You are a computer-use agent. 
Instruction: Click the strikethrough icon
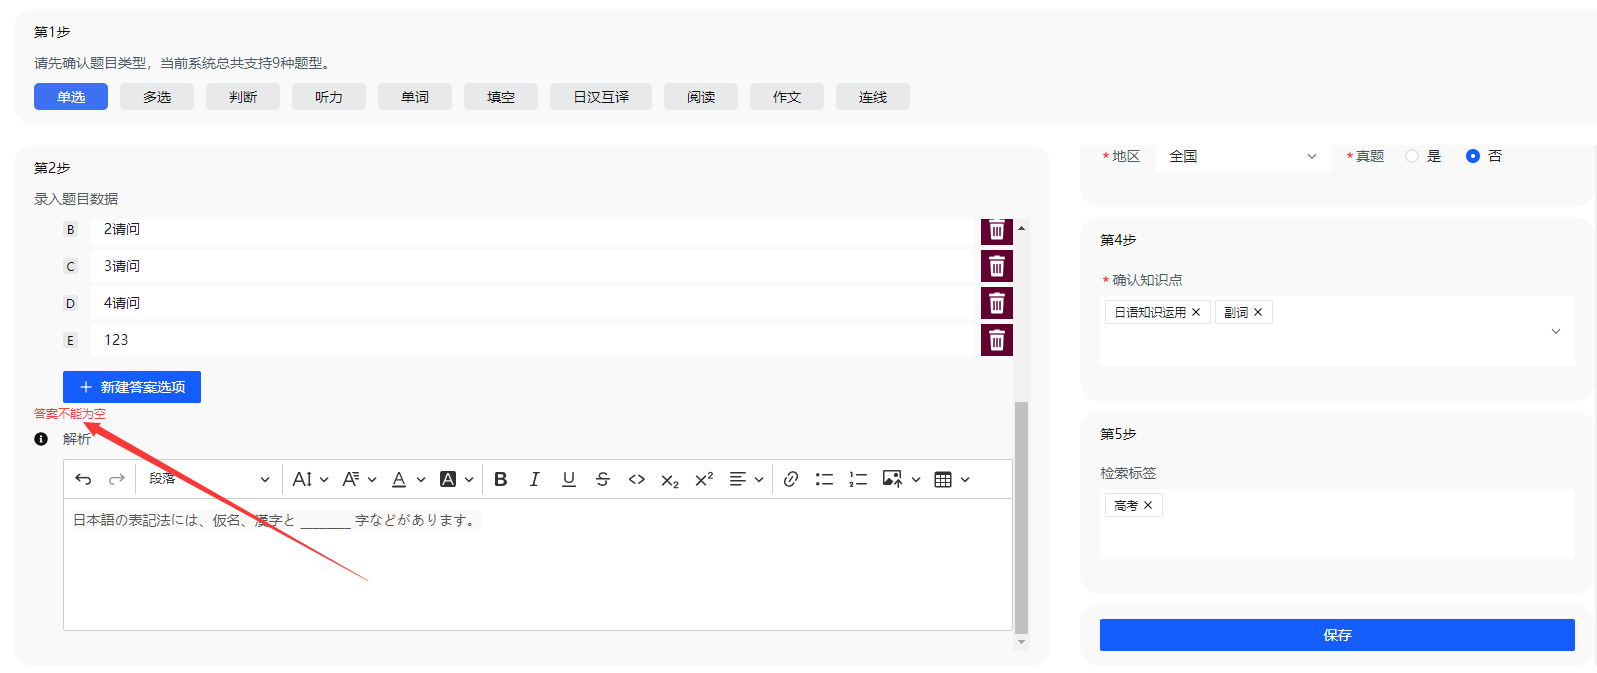pyautogui.click(x=602, y=480)
